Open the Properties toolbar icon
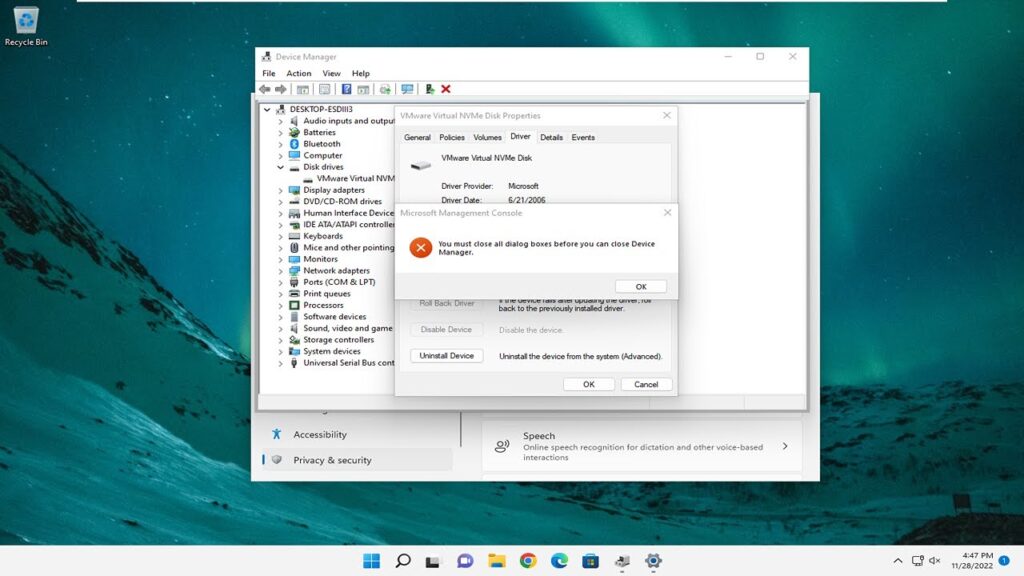Viewport: 1024px width, 576px height. tap(325, 89)
